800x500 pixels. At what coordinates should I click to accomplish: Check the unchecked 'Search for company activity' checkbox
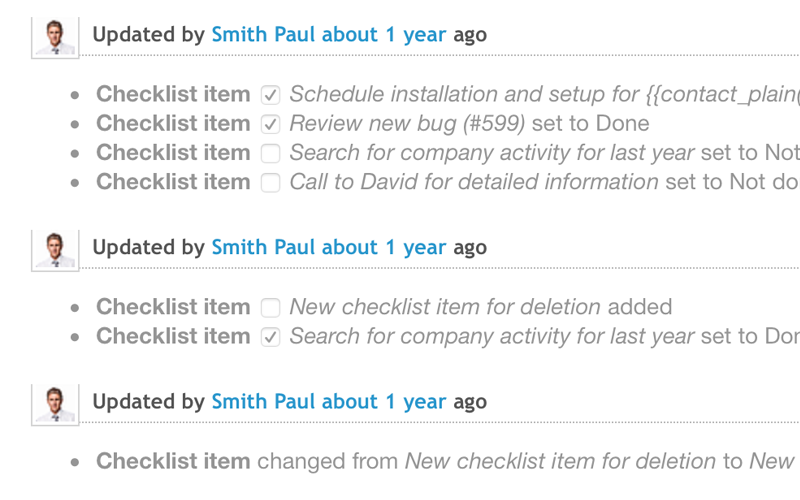[x=270, y=153]
